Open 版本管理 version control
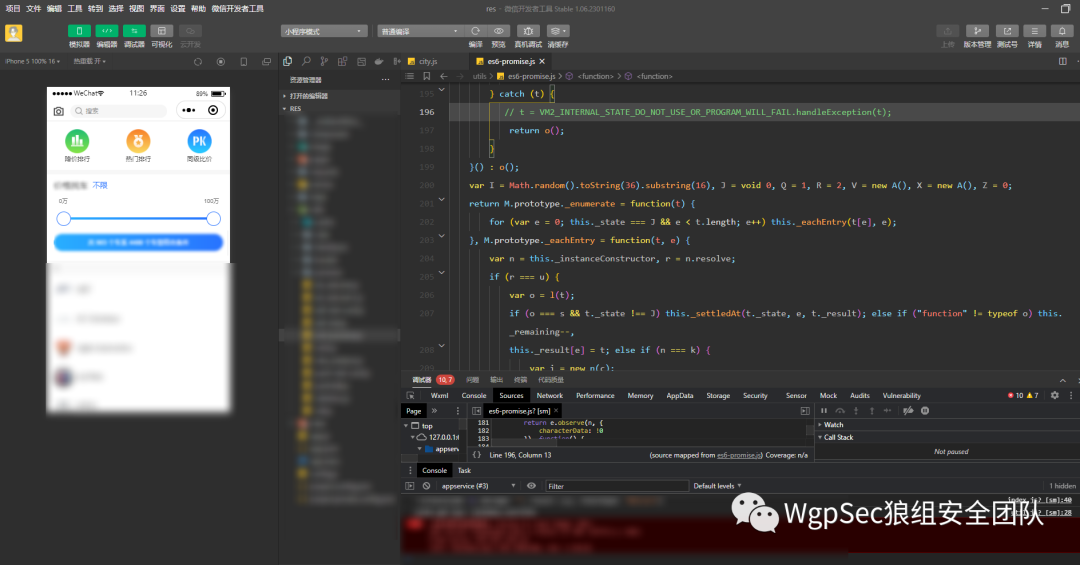Image resolution: width=1080 pixels, height=565 pixels. (977, 31)
